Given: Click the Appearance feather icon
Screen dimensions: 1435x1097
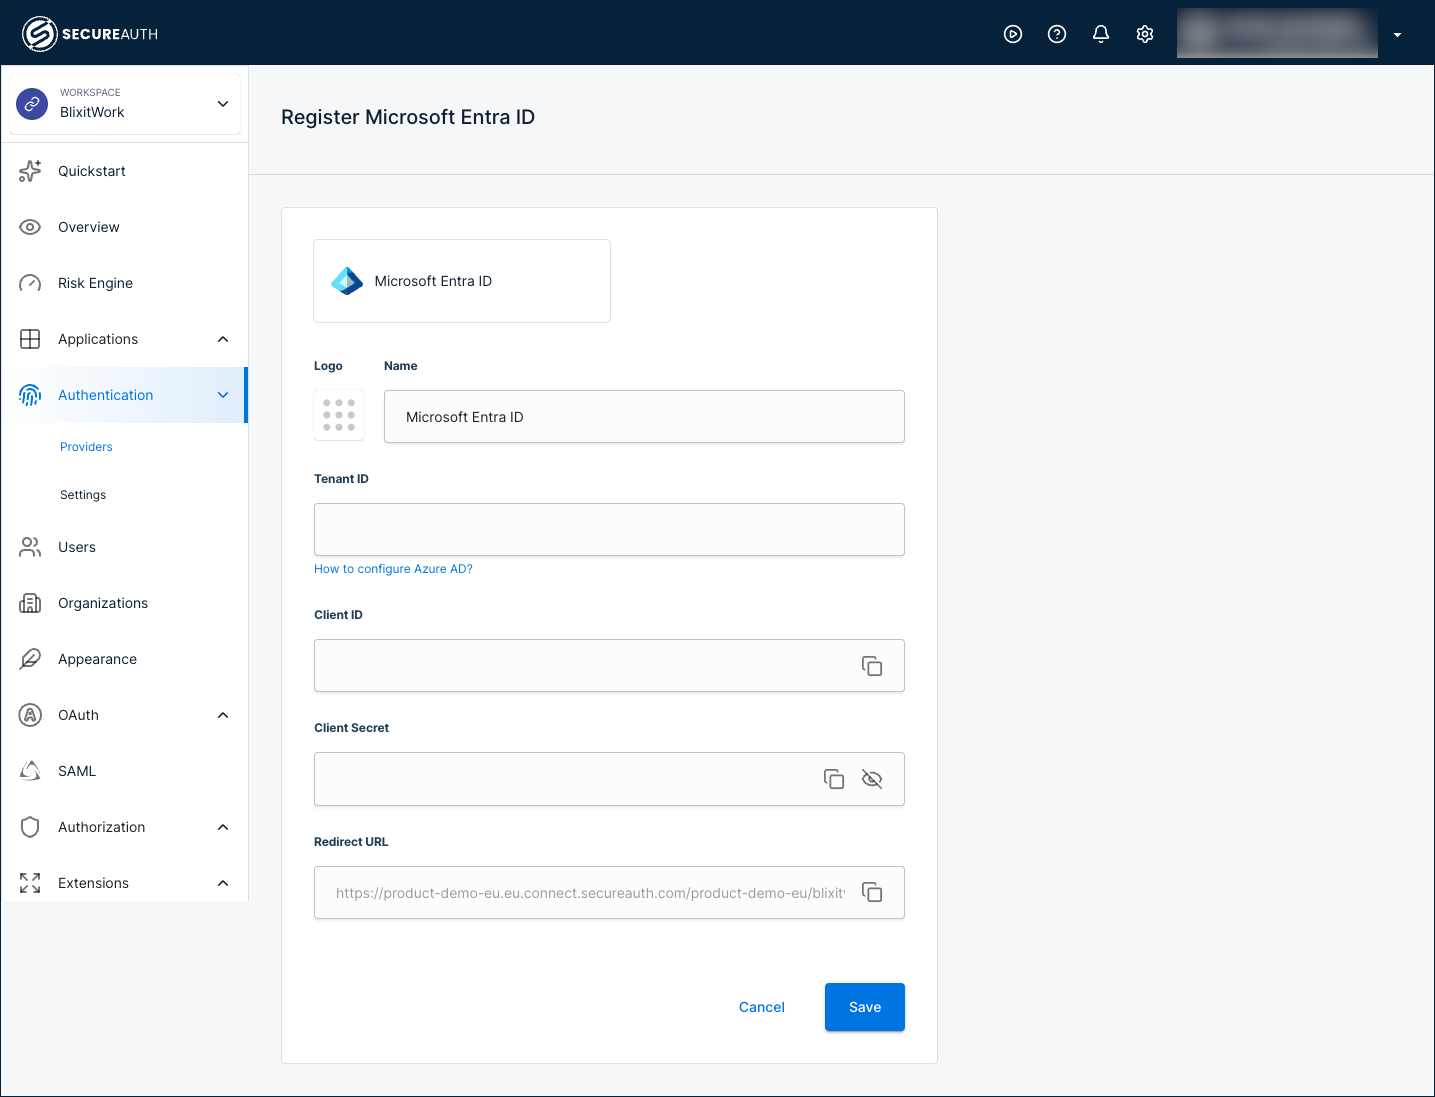Looking at the screenshot, I should point(30,659).
